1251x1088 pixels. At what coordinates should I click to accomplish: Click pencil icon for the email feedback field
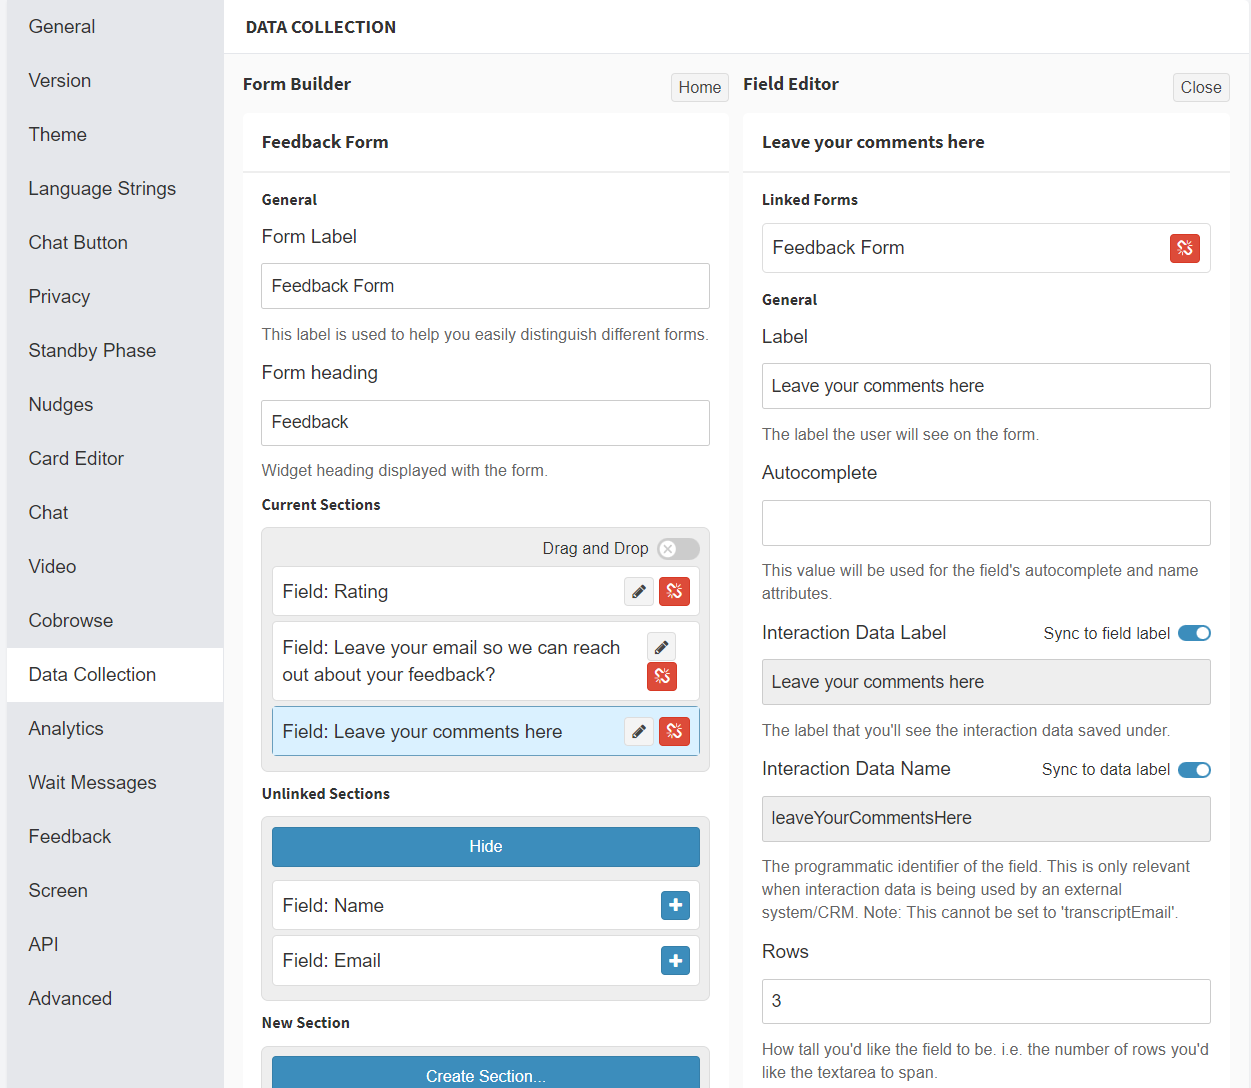click(661, 647)
